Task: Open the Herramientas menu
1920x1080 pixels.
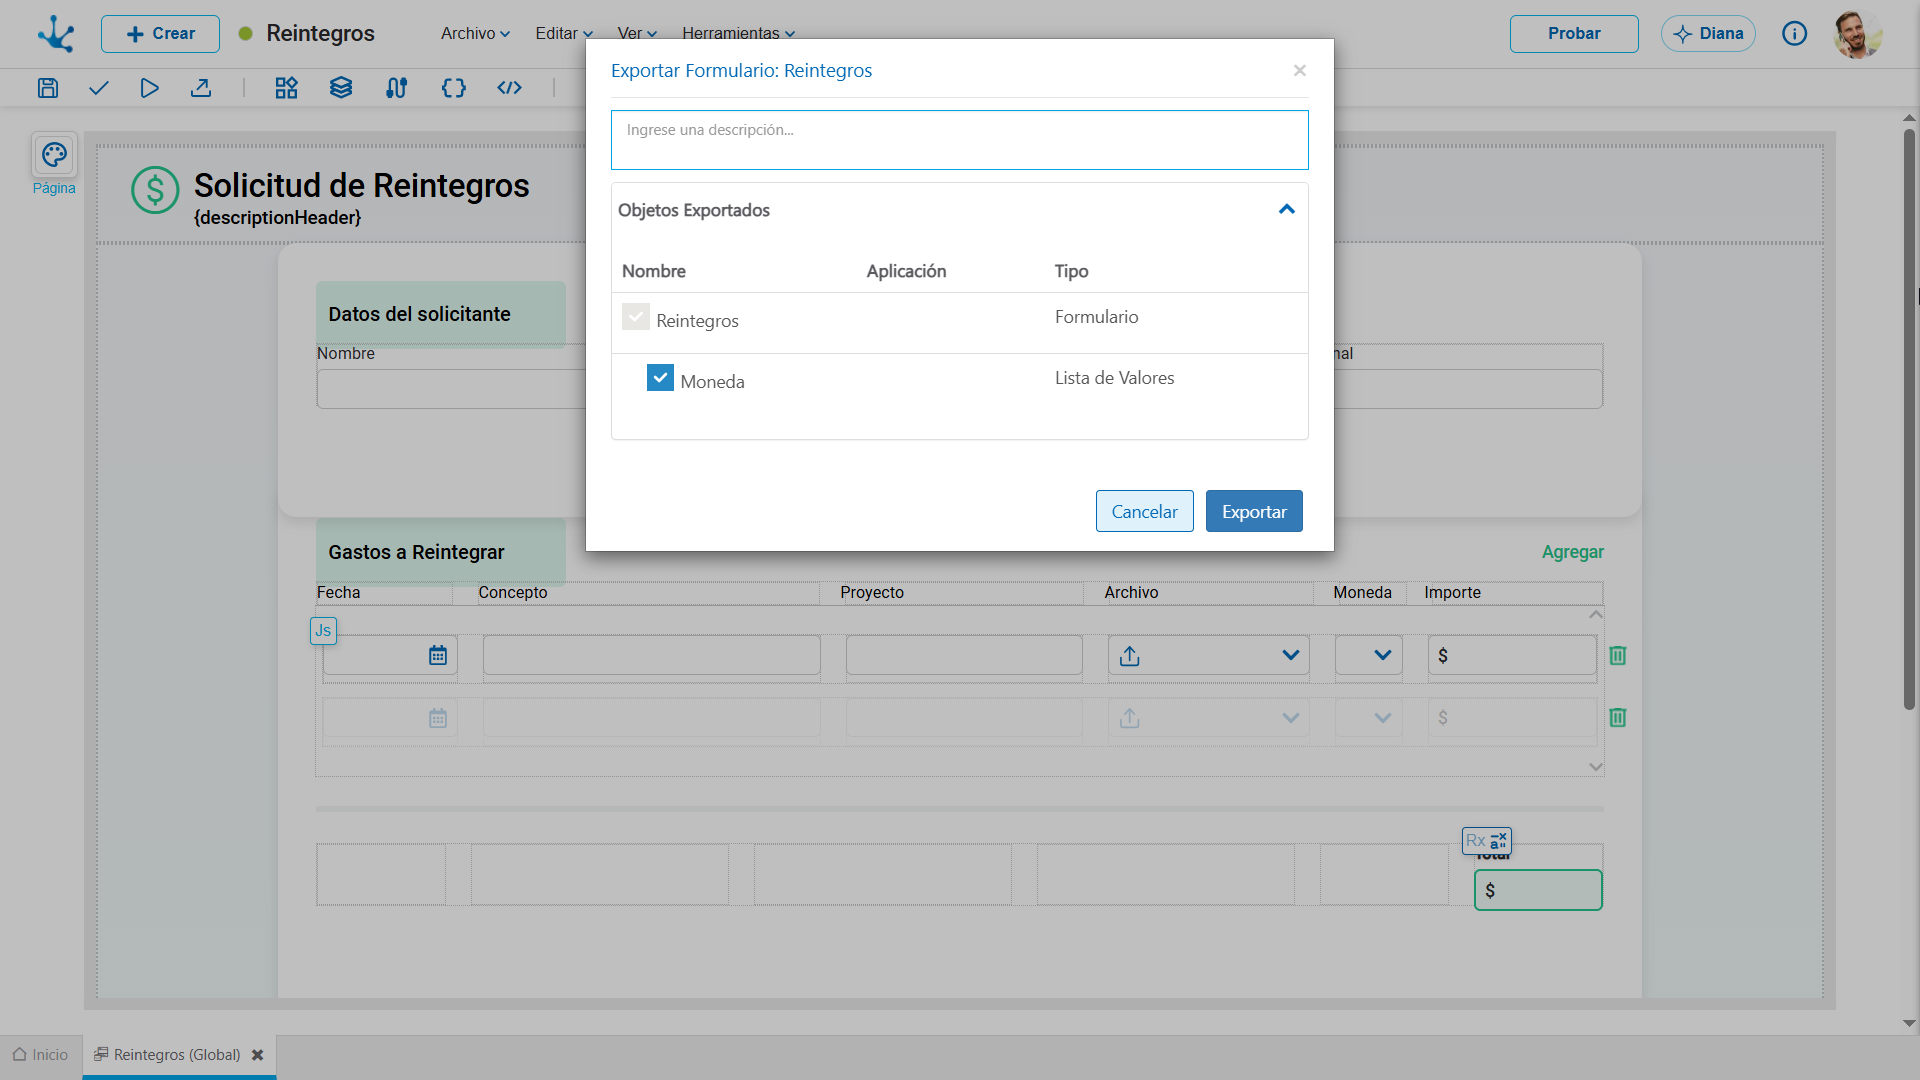Action: 739,34
